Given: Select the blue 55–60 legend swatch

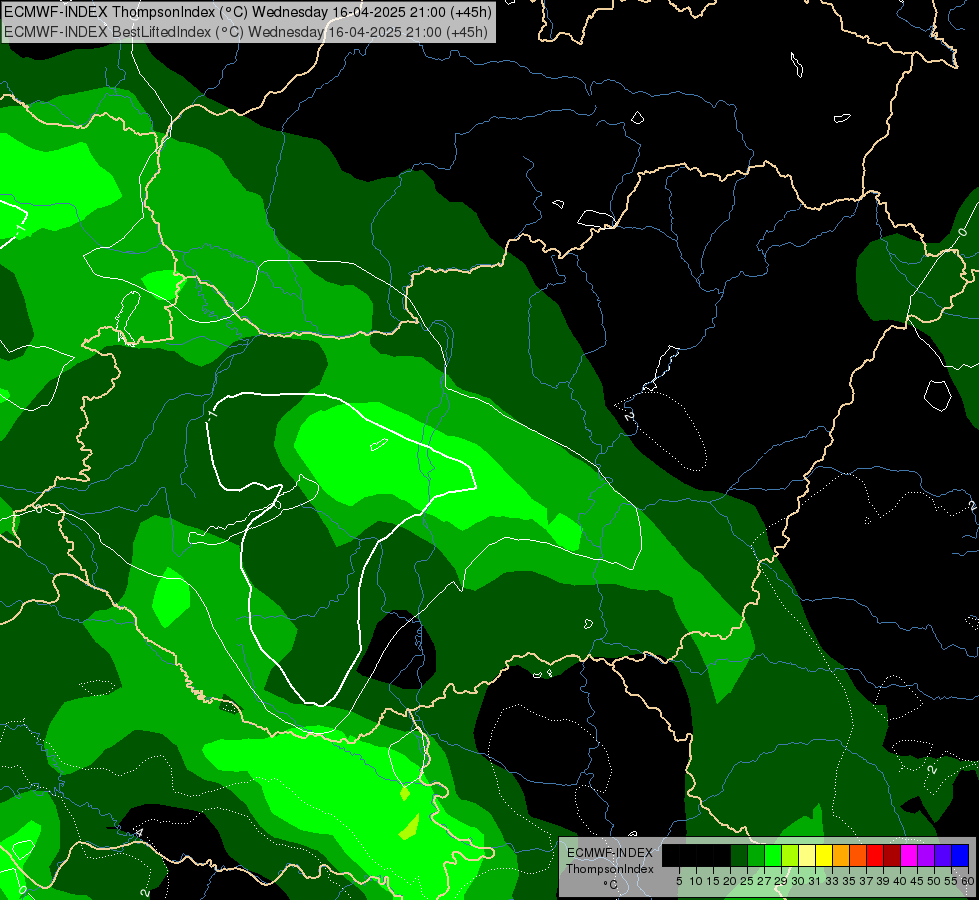Looking at the screenshot, I should tap(960, 855).
